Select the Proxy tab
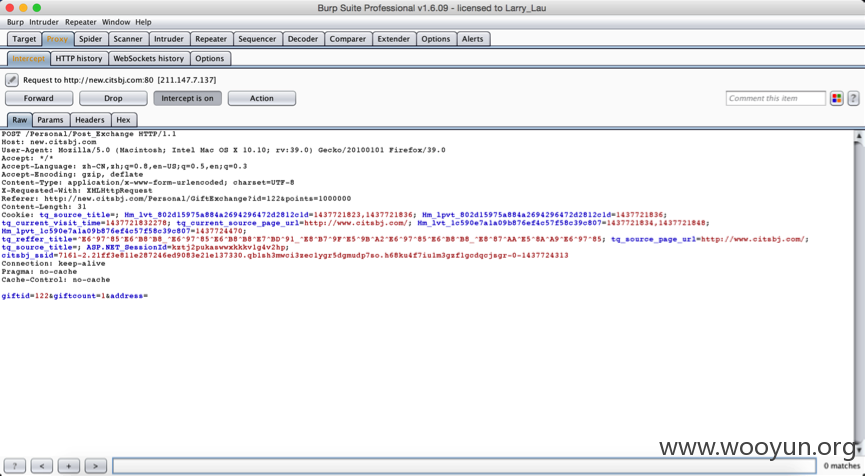This screenshot has height=476, width=865. click(57, 39)
